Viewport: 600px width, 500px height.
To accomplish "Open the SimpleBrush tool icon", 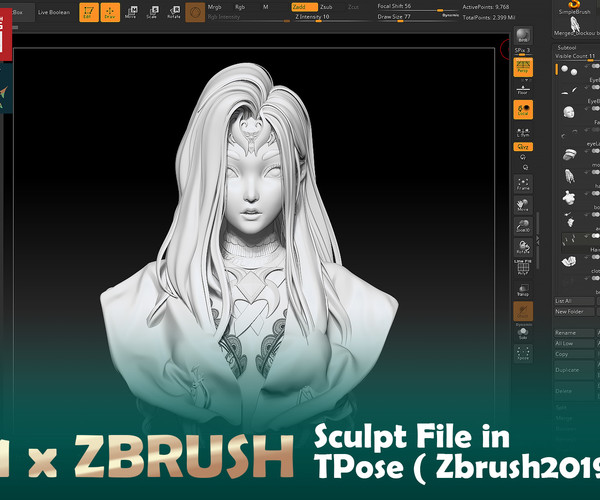I will click(575, 7).
